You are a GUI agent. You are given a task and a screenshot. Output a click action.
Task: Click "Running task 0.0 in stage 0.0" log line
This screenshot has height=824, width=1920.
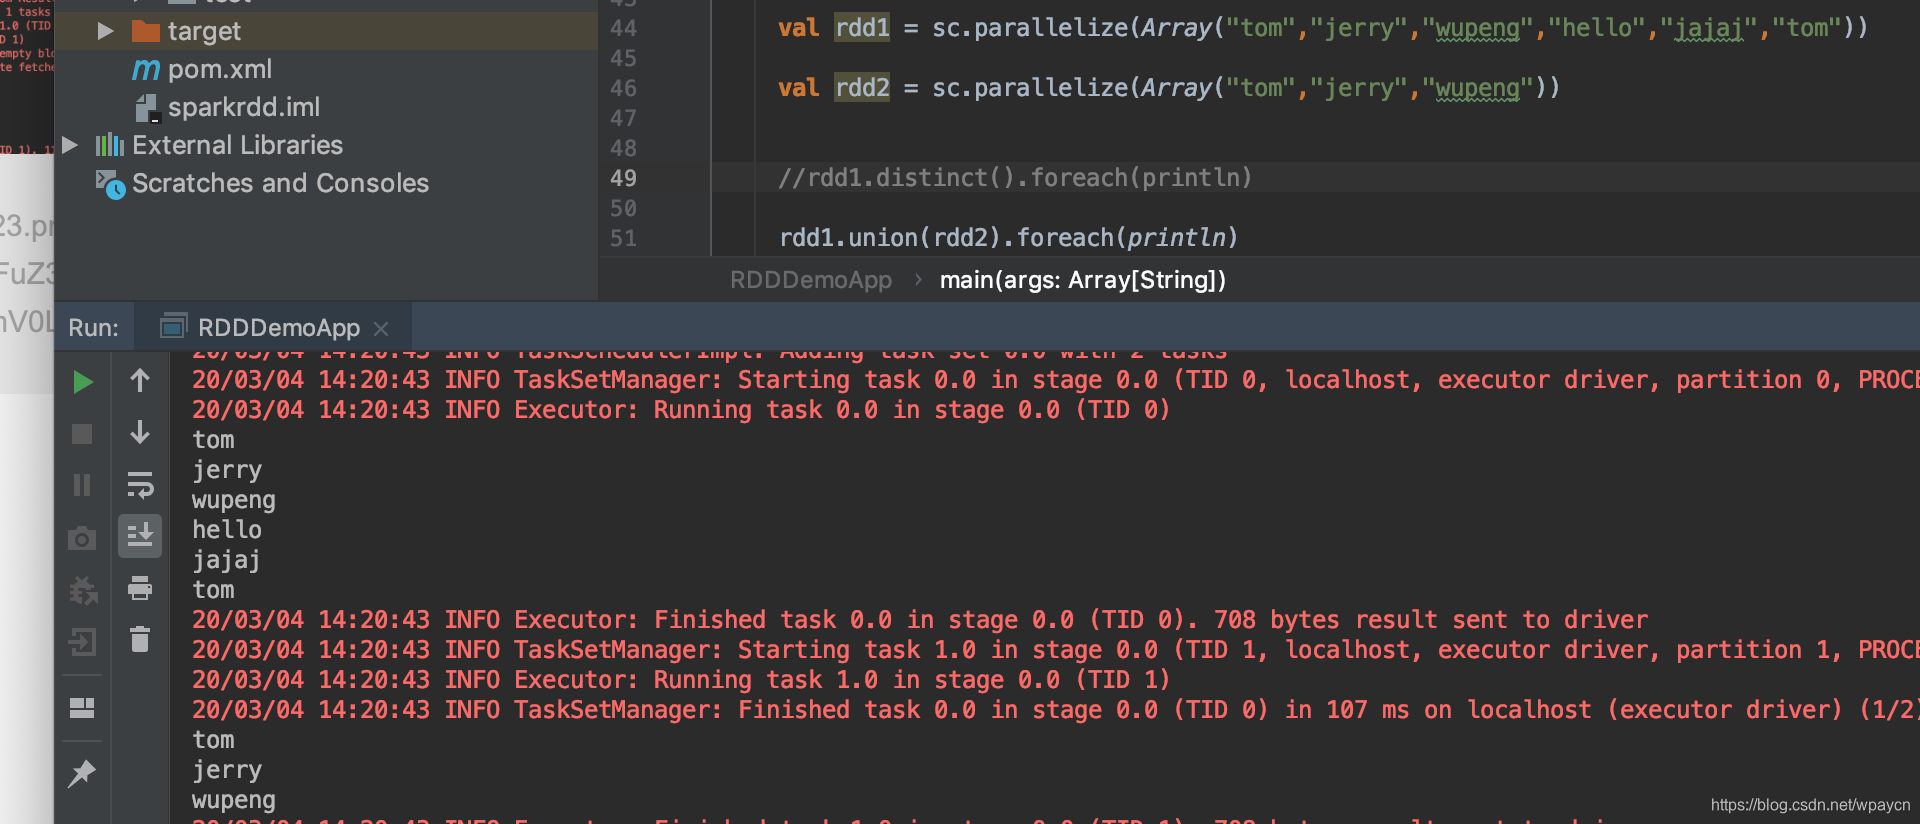(x=681, y=410)
